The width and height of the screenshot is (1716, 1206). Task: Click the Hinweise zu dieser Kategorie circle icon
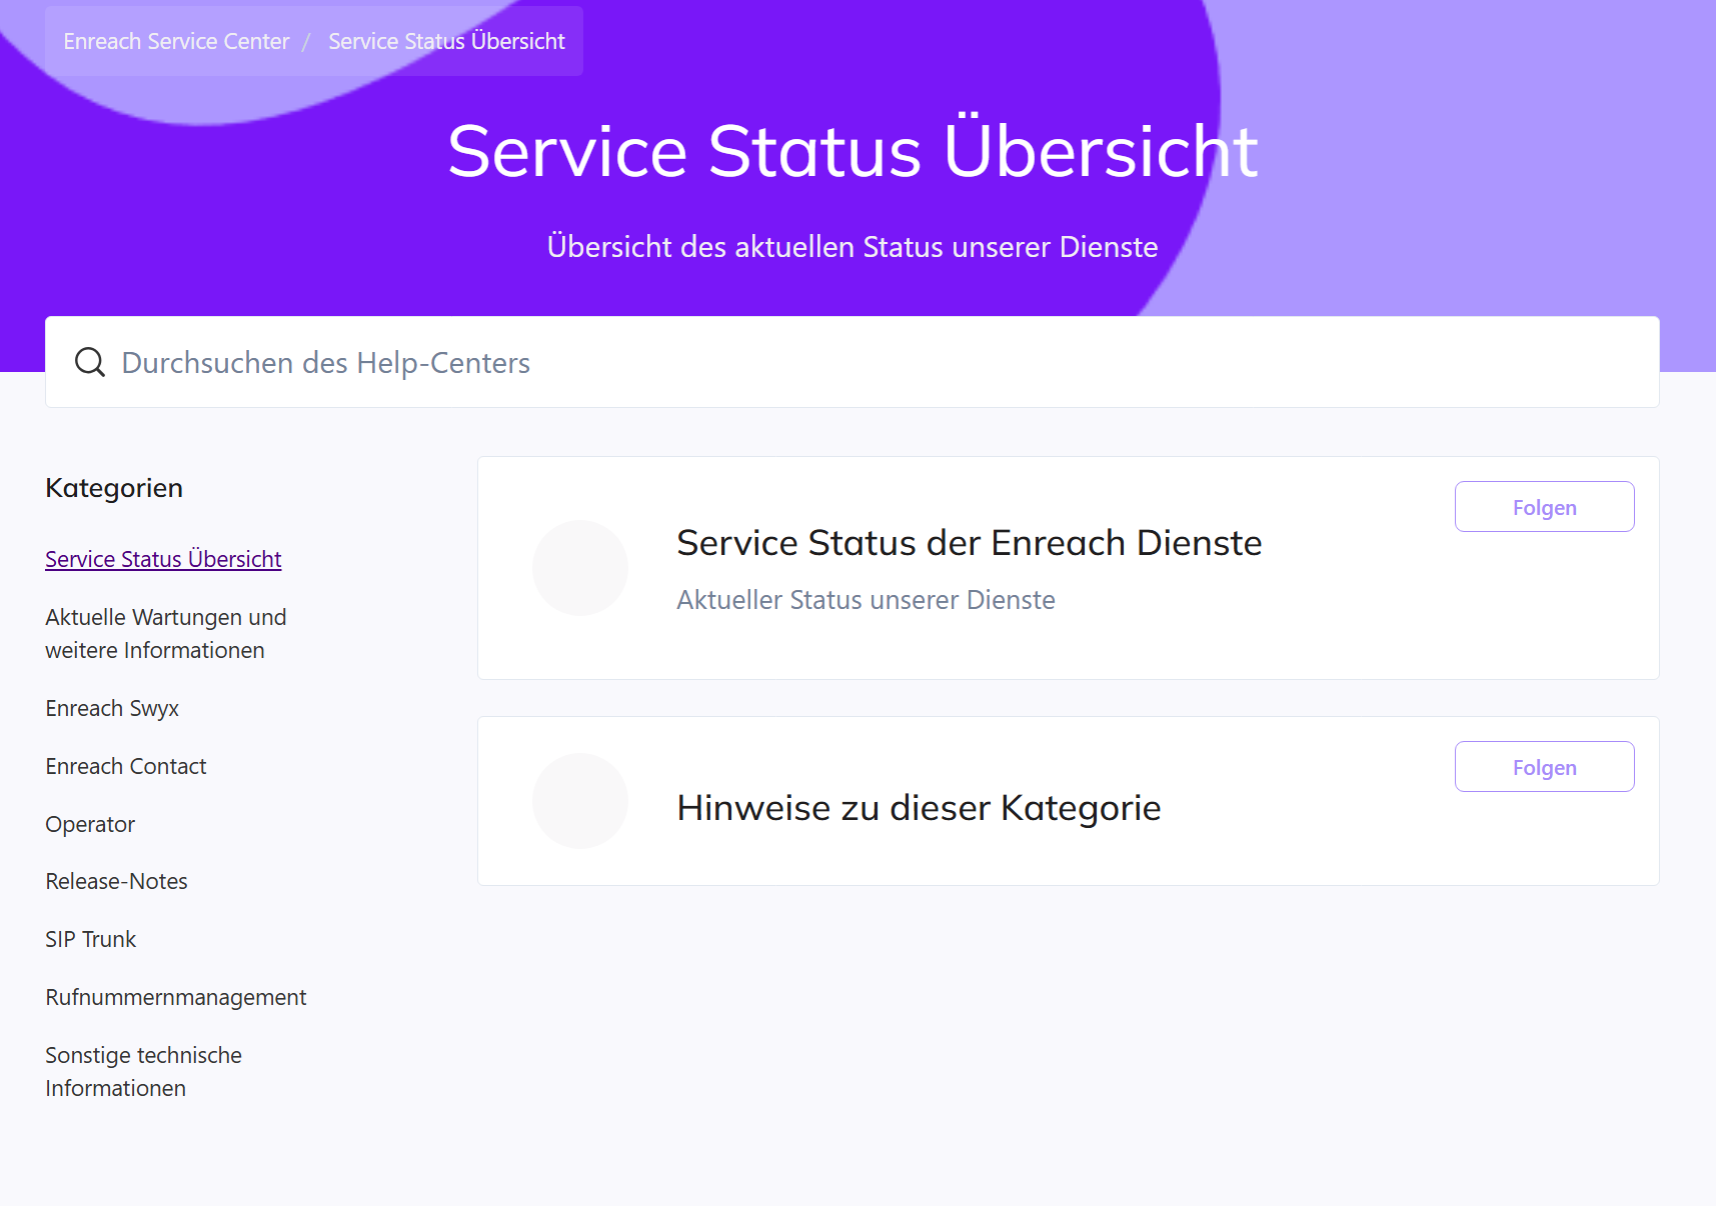[x=580, y=801]
